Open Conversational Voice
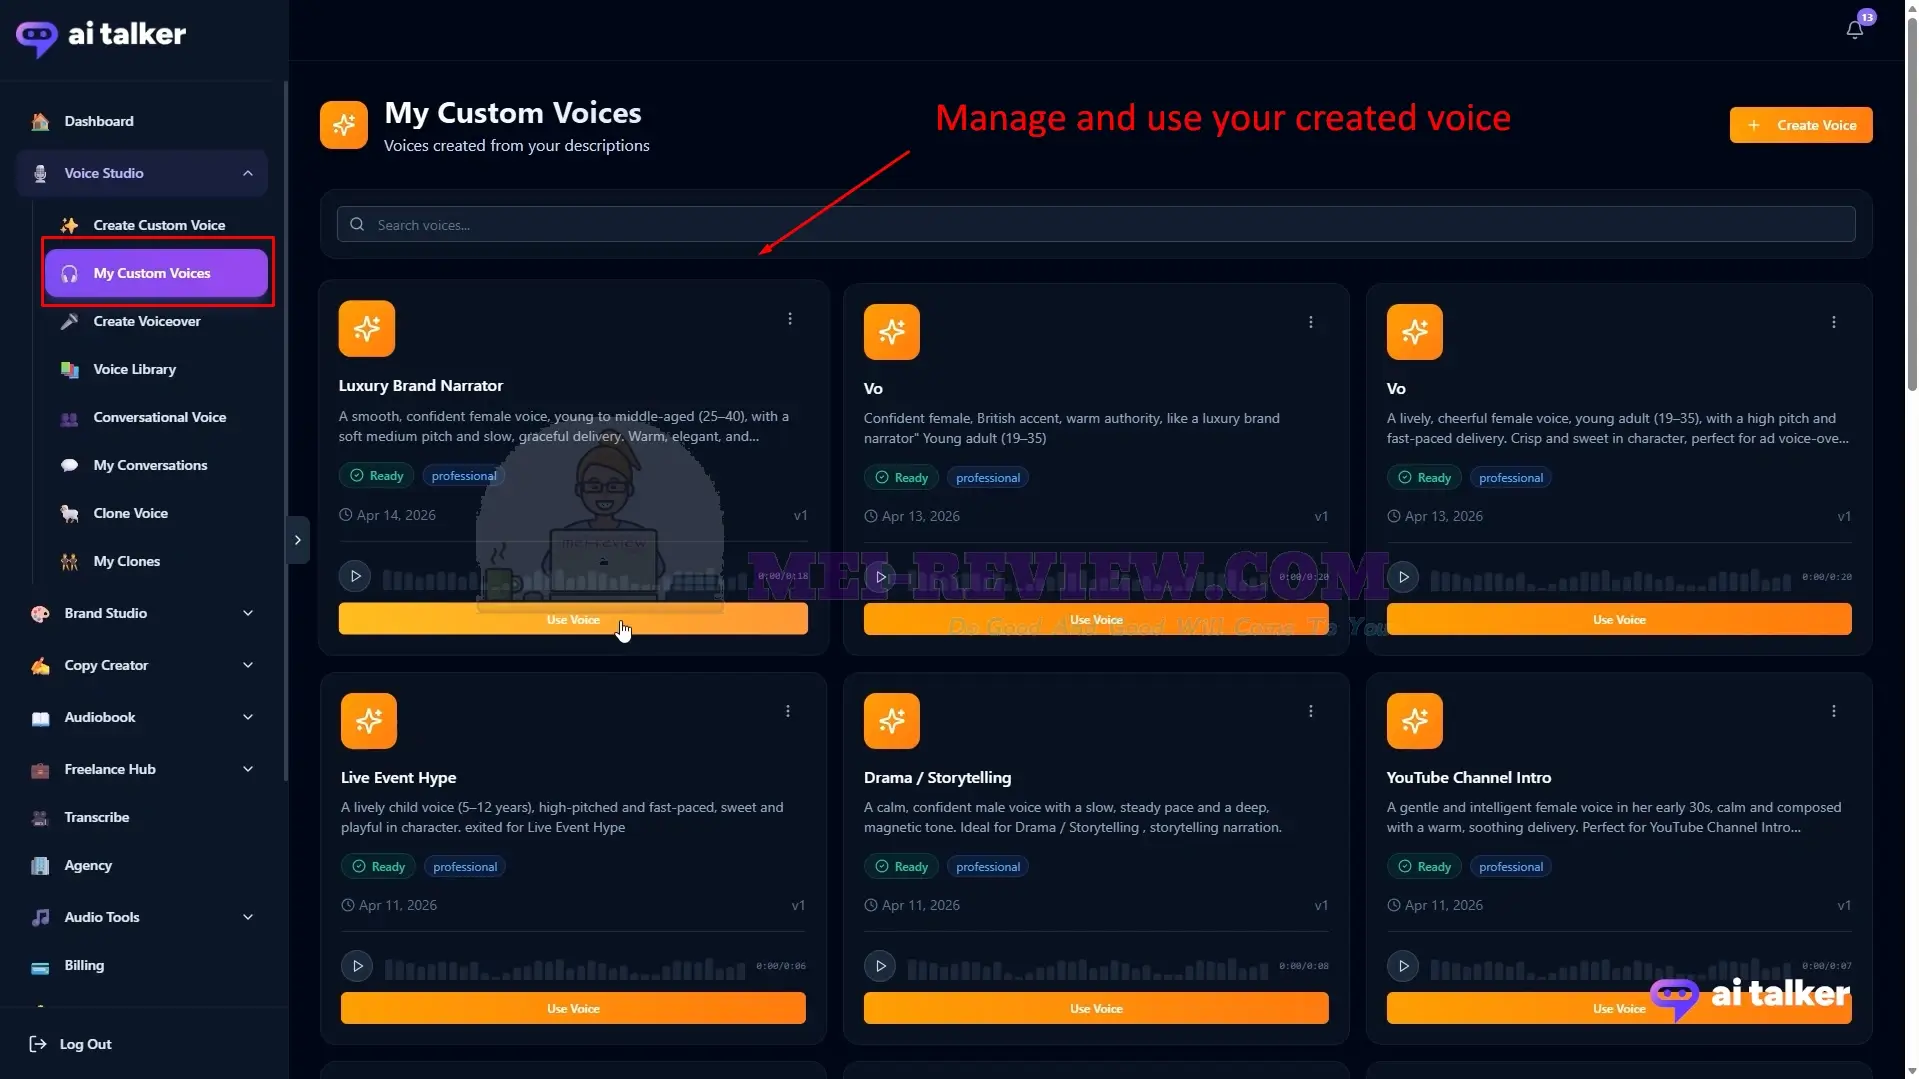 tap(156, 417)
